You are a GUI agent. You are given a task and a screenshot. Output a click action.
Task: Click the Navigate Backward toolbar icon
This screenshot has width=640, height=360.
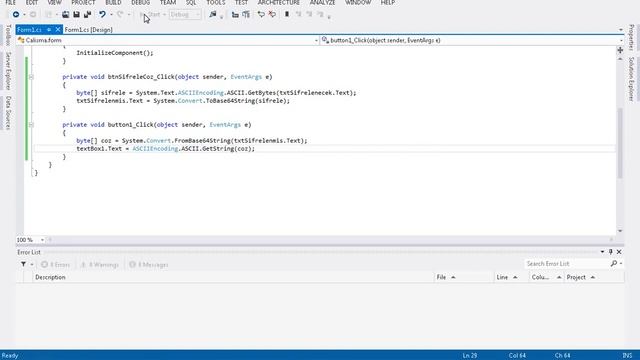click(16, 15)
